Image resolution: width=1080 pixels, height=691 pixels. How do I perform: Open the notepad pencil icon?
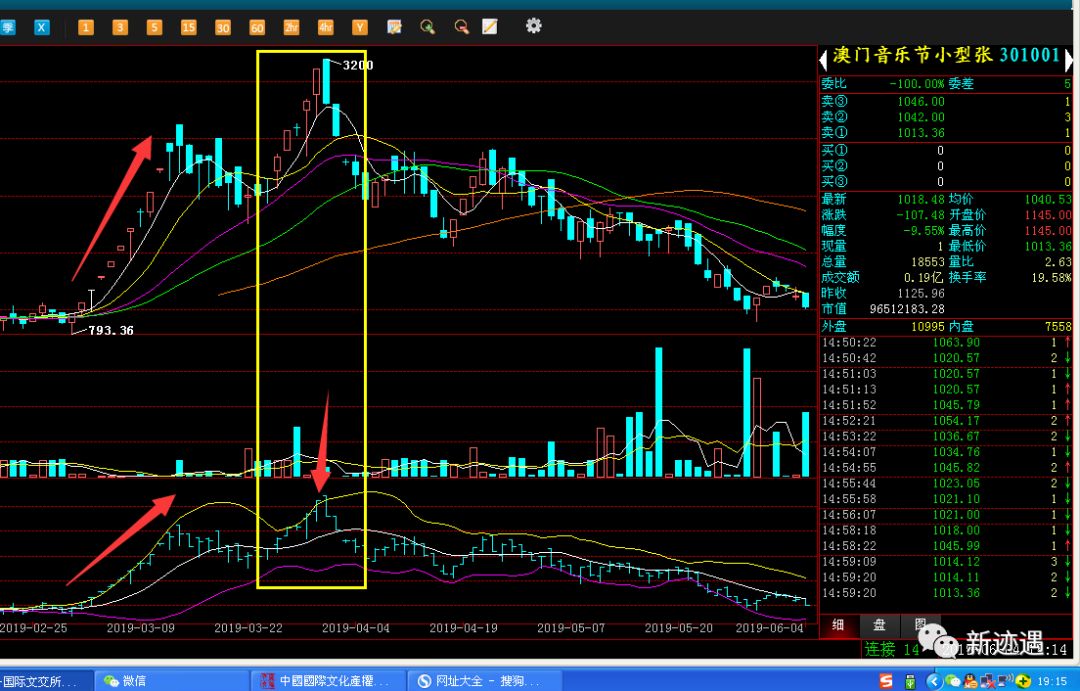tap(490, 27)
